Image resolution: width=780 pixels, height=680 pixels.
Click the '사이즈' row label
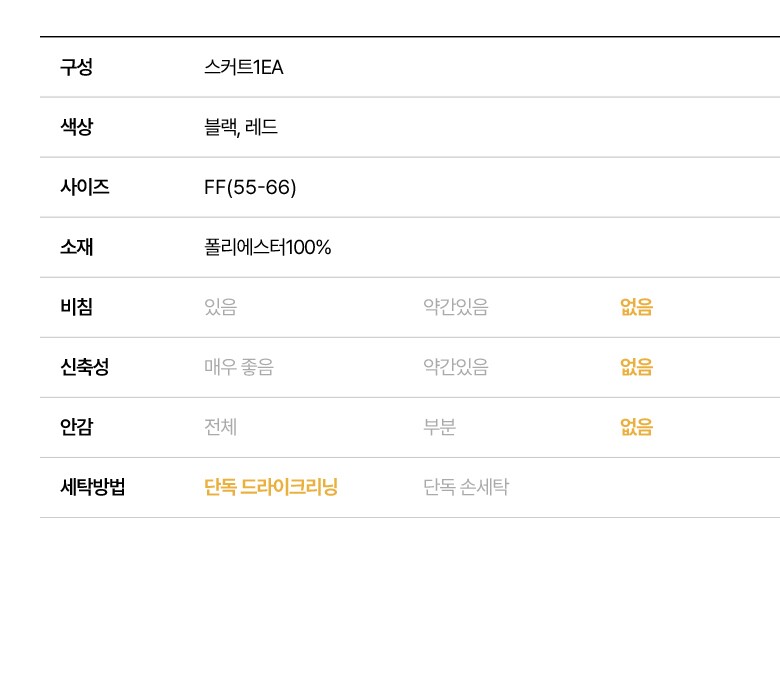pyautogui.click(x=85, y=187)
